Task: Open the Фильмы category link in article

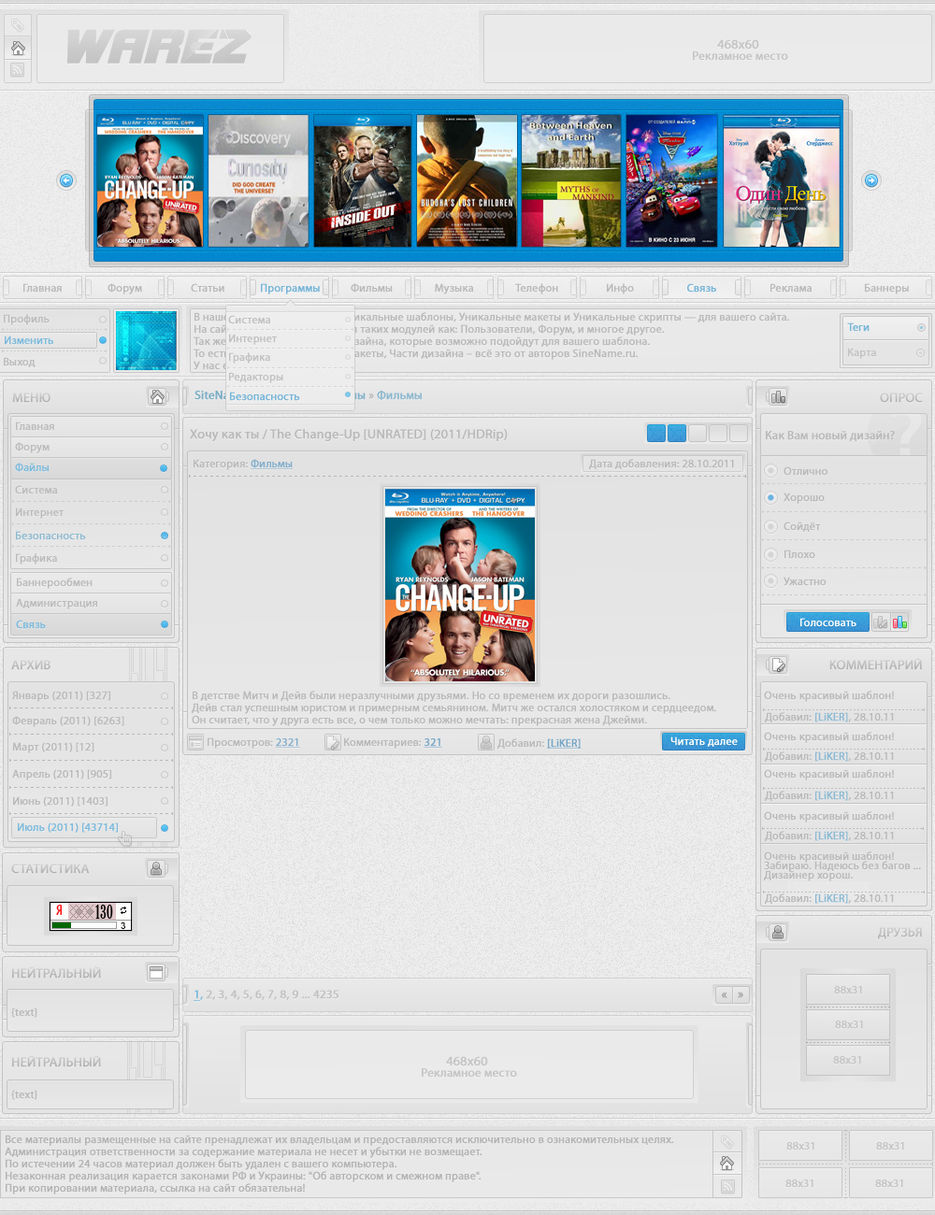Action: point(271,463)
